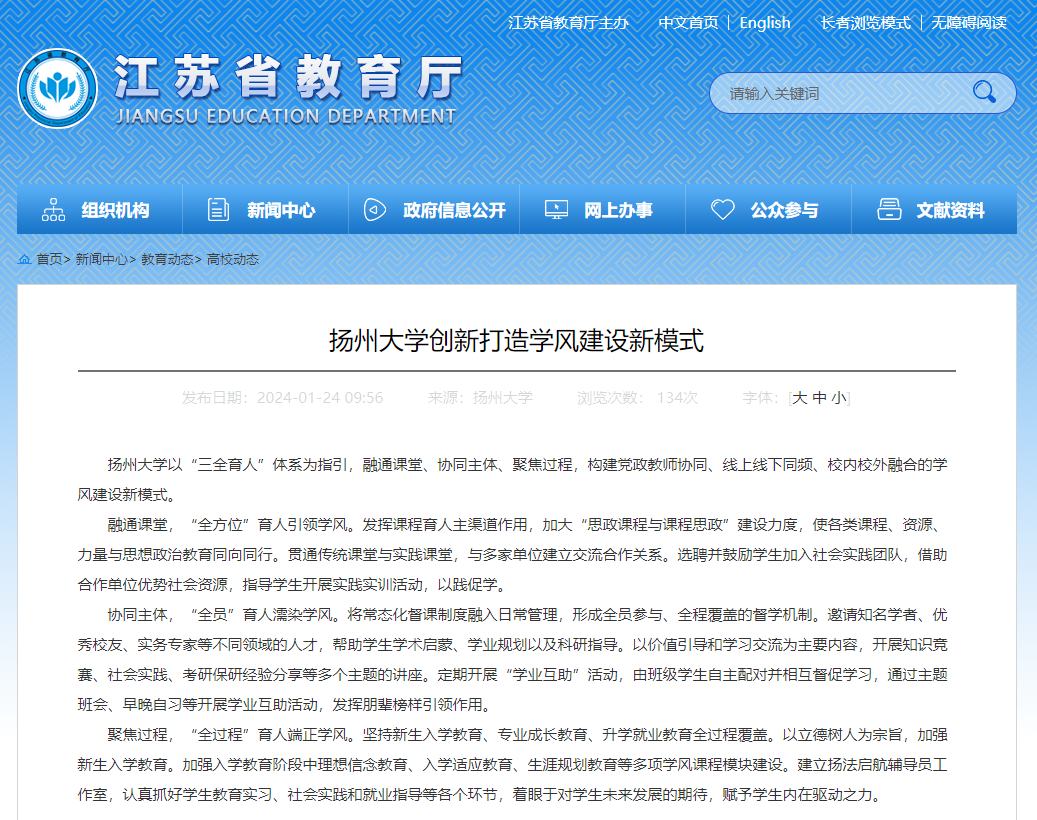Set font size to 中 (medium)
1037x820 pixels.
click(x=819, y=398)
